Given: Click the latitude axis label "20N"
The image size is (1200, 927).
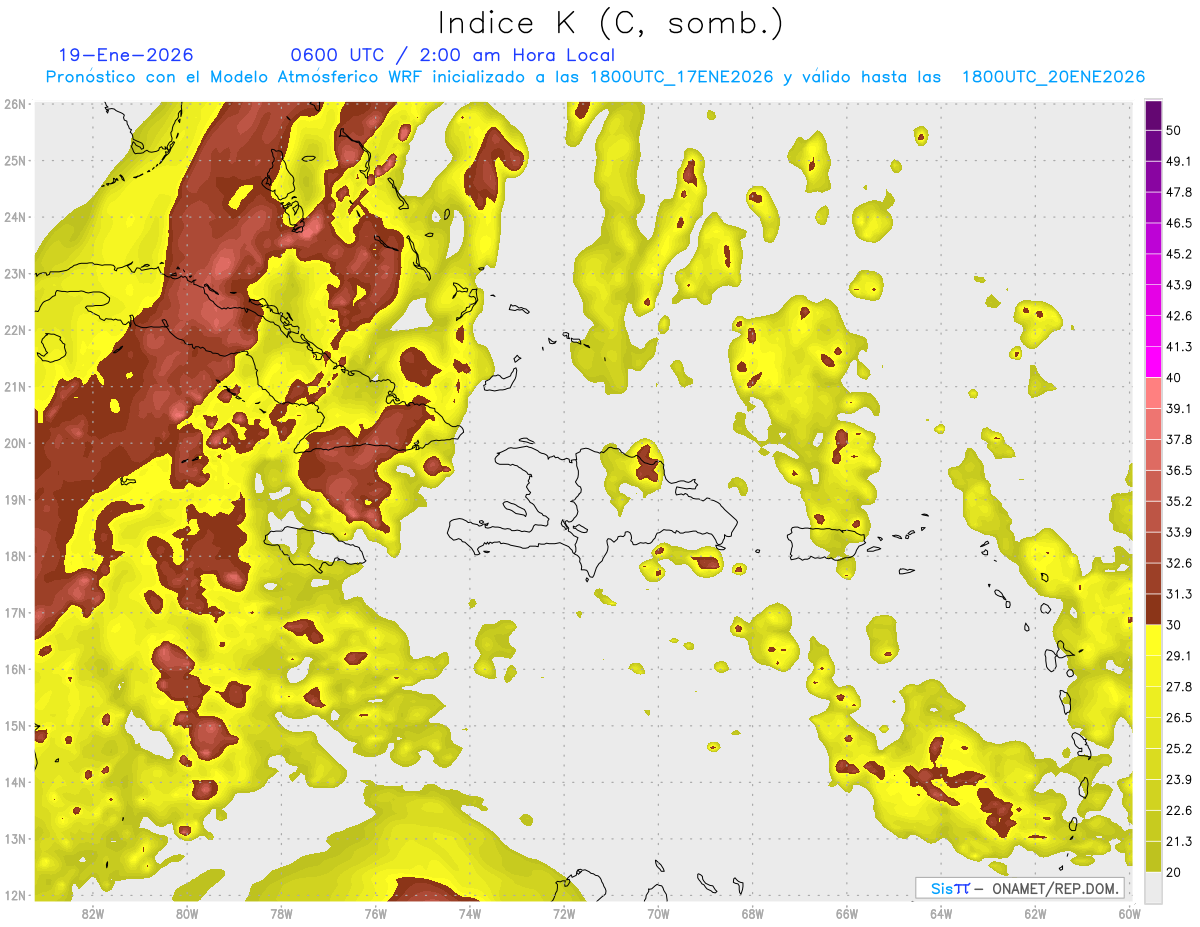Looking at the screenshot, I should (x=16, y=443).
